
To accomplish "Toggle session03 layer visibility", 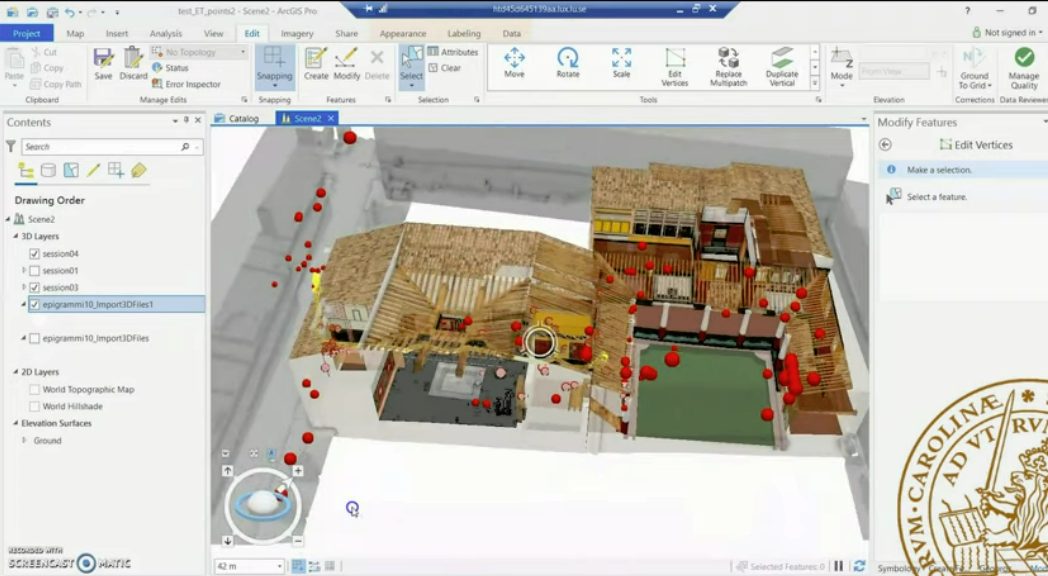I will [34, 287].
